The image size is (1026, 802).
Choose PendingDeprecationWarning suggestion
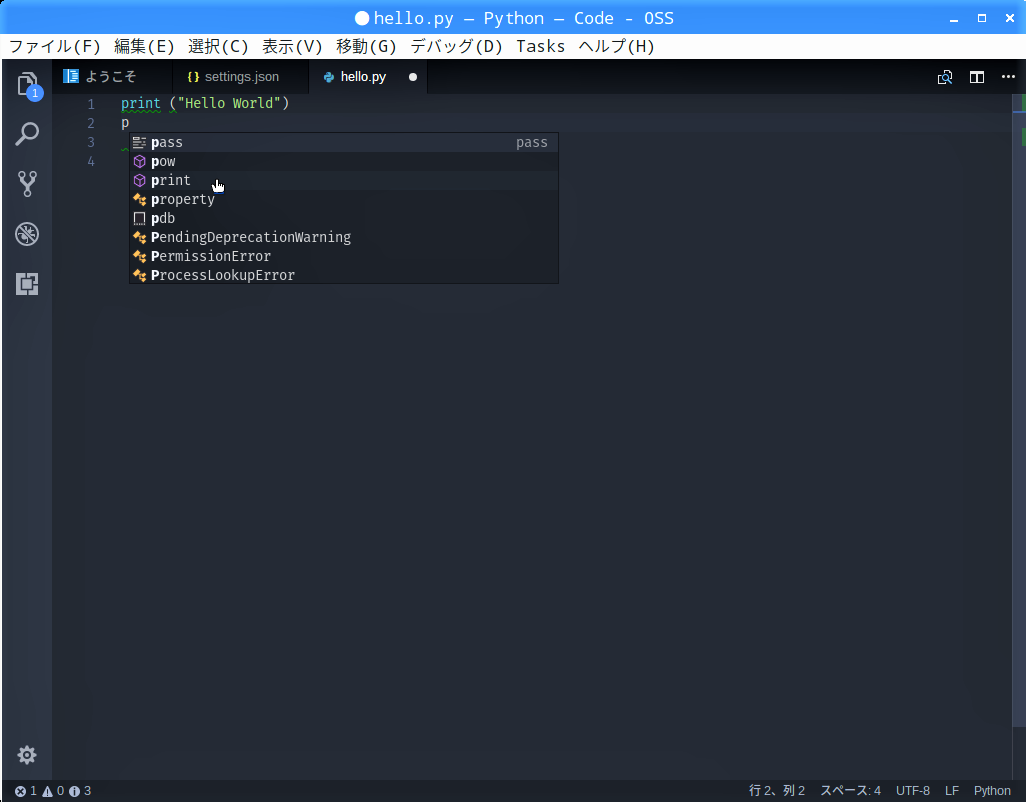(344, 237)
